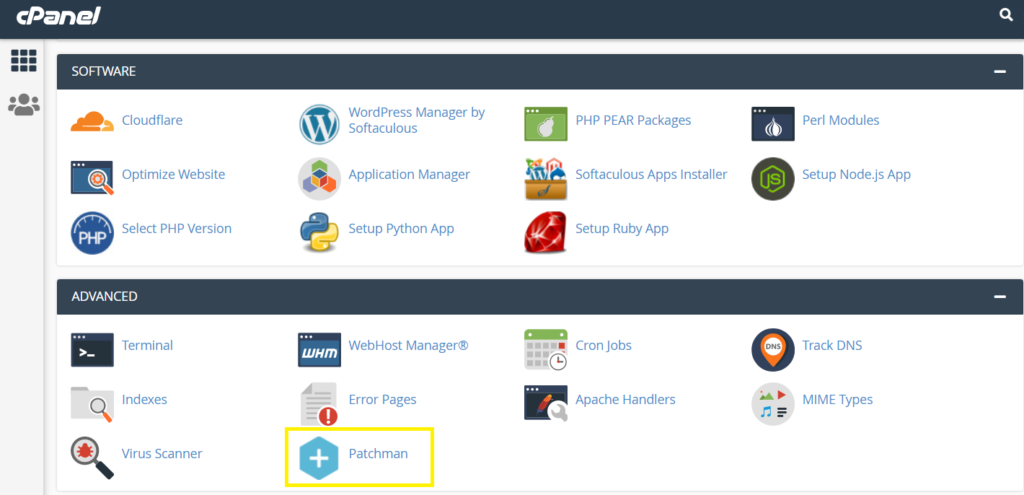1024x495 pixels.
Task: Click the Setup Node.js App icon
Action: [x=772, y=176]
